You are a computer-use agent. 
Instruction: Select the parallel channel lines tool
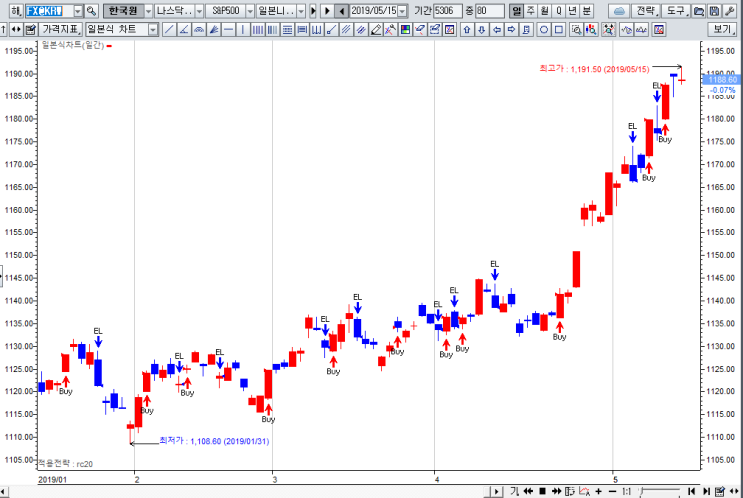[x=346, y=30]
